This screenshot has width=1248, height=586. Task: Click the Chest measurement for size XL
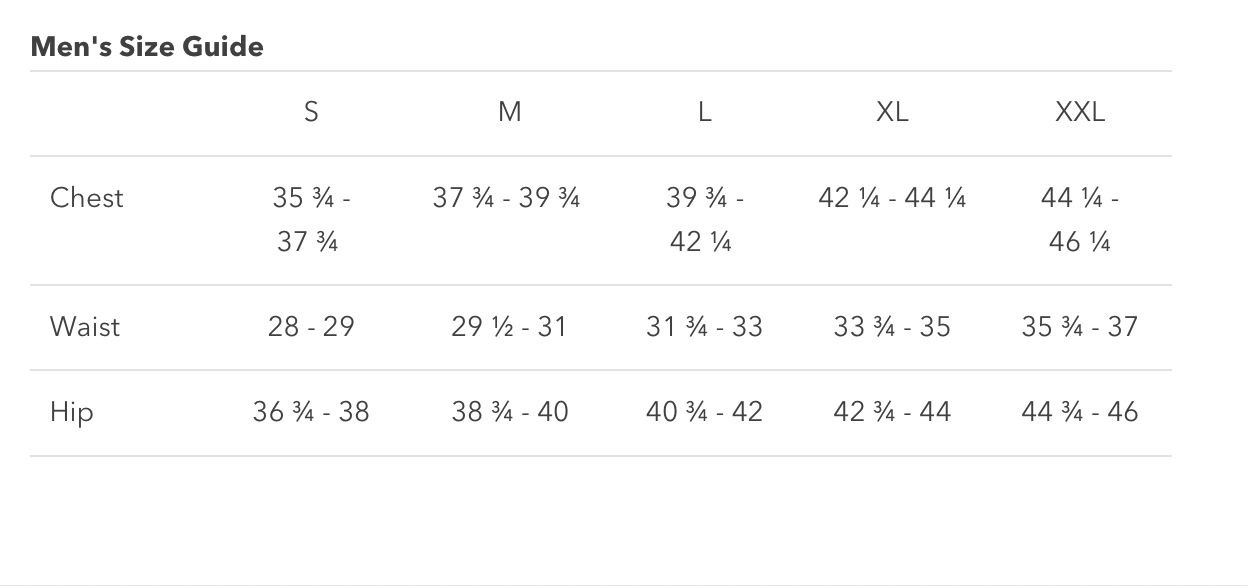(892, 198)
